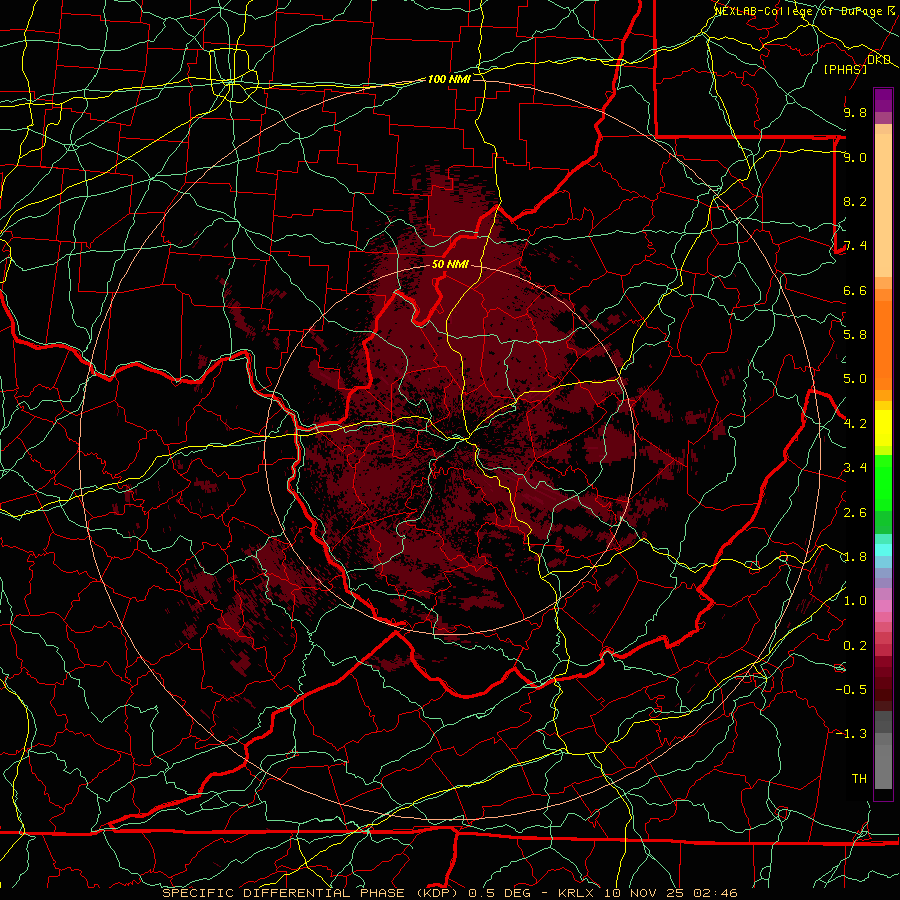Image resolution: width=900 pixels, height=900 pixels.
Task: Click the 1.8 value on the color scale
Action: (855, 557)
